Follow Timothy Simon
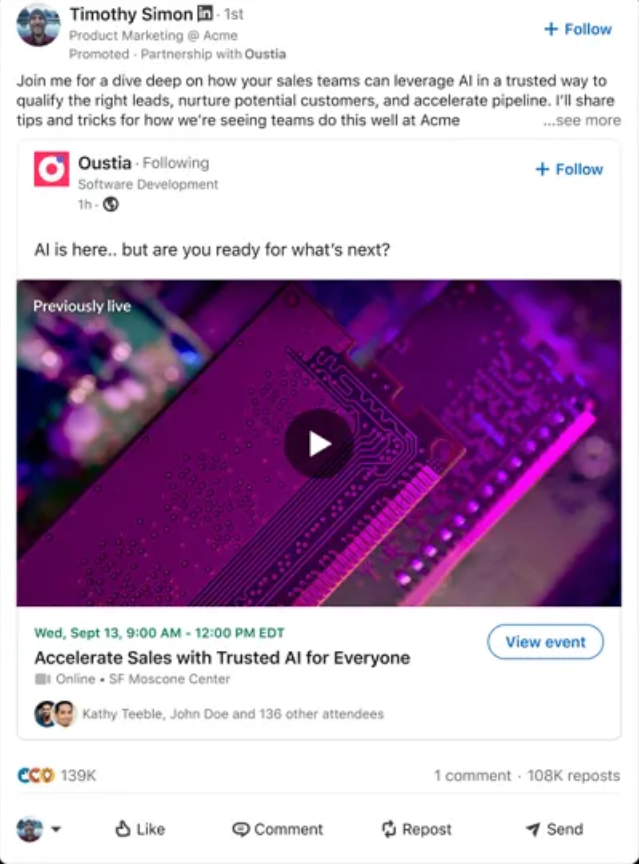Viewport: 644px width, 864px height. pyautogui.click(x=577, y=29)
